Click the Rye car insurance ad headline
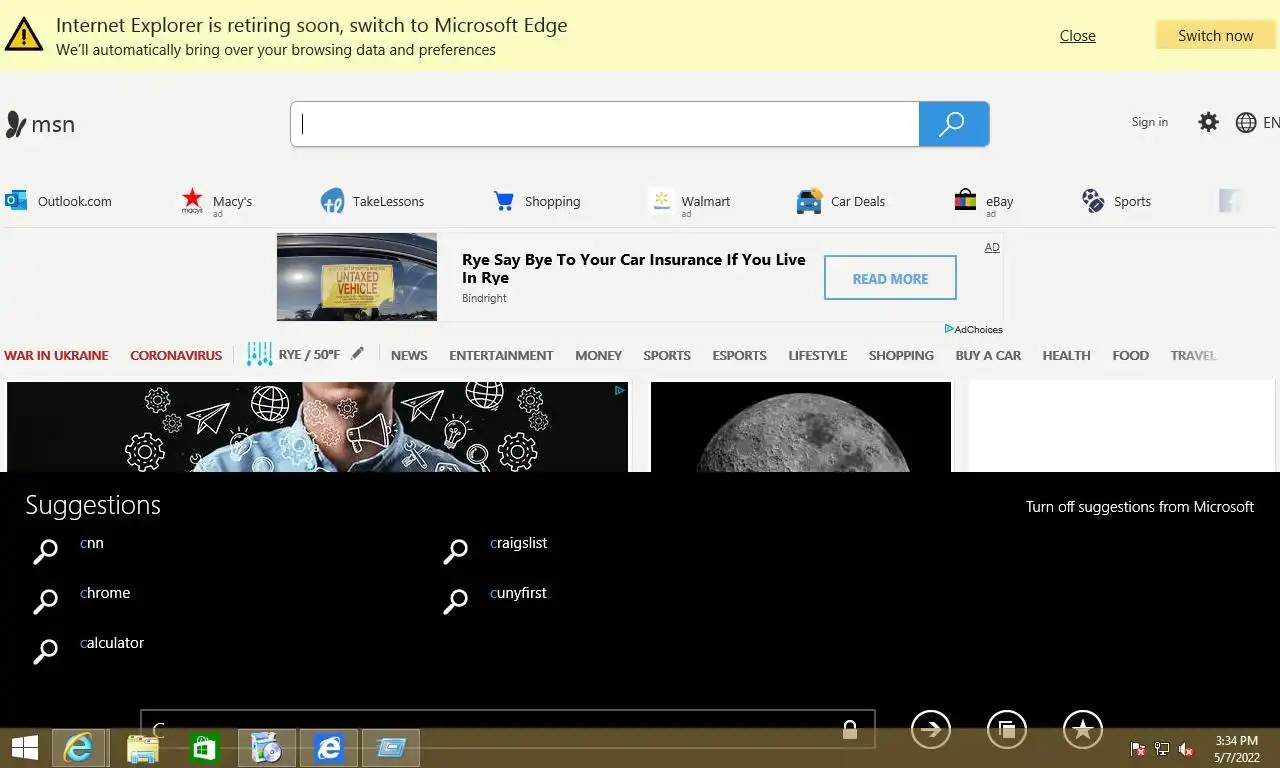 [x=634, y=268]
